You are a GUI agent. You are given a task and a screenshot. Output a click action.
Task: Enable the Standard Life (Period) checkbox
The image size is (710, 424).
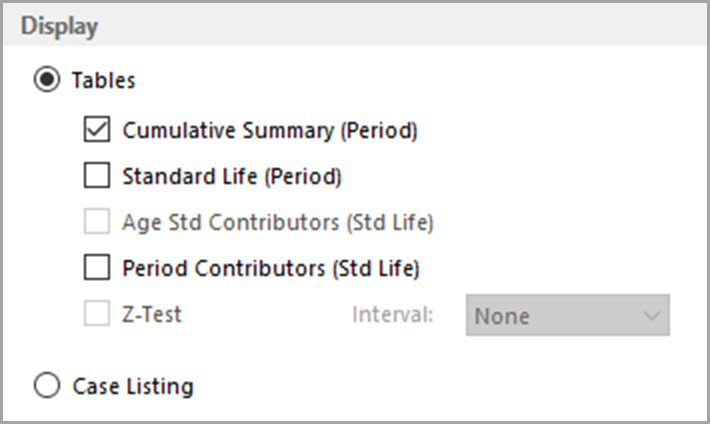[x=97, y=177]
